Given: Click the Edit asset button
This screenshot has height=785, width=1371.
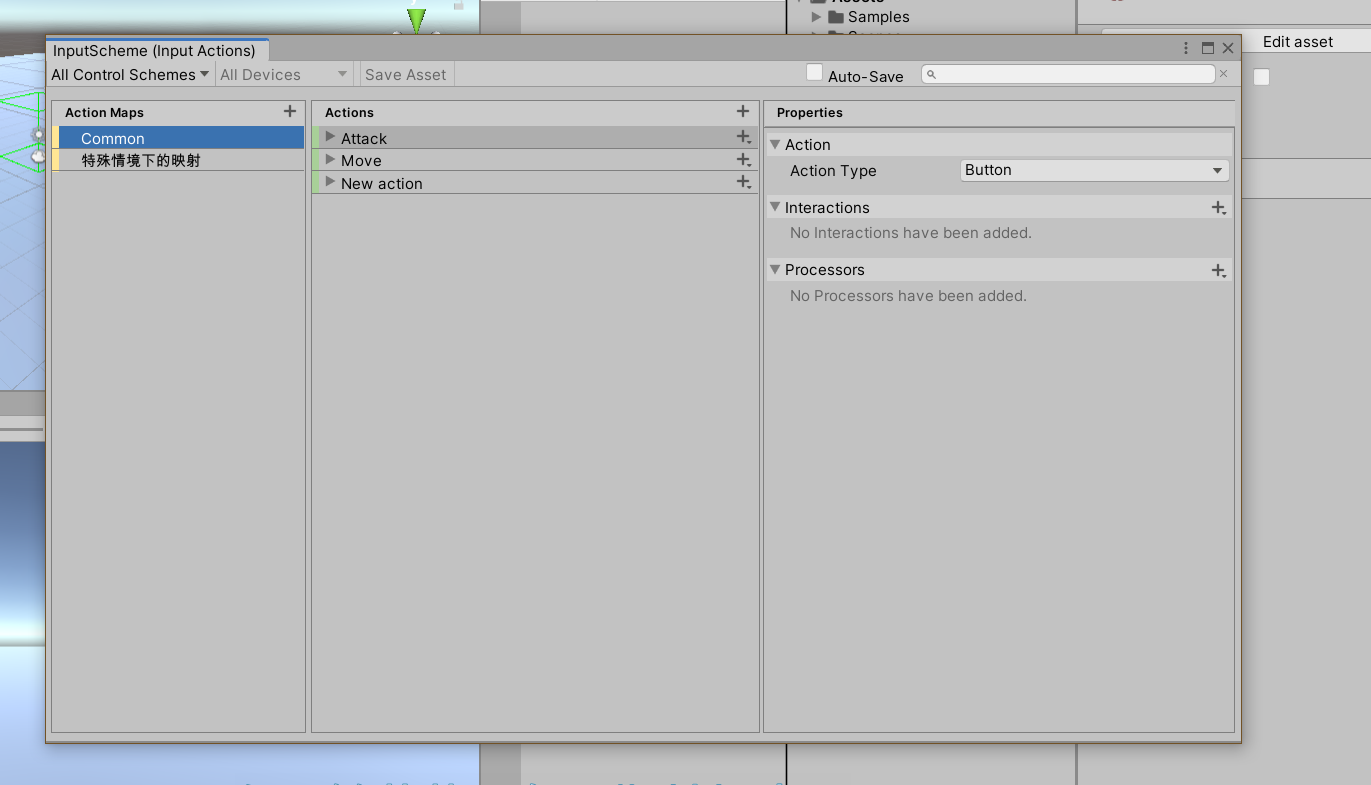Looking at the screenshot, I should tap(1297, 41).
